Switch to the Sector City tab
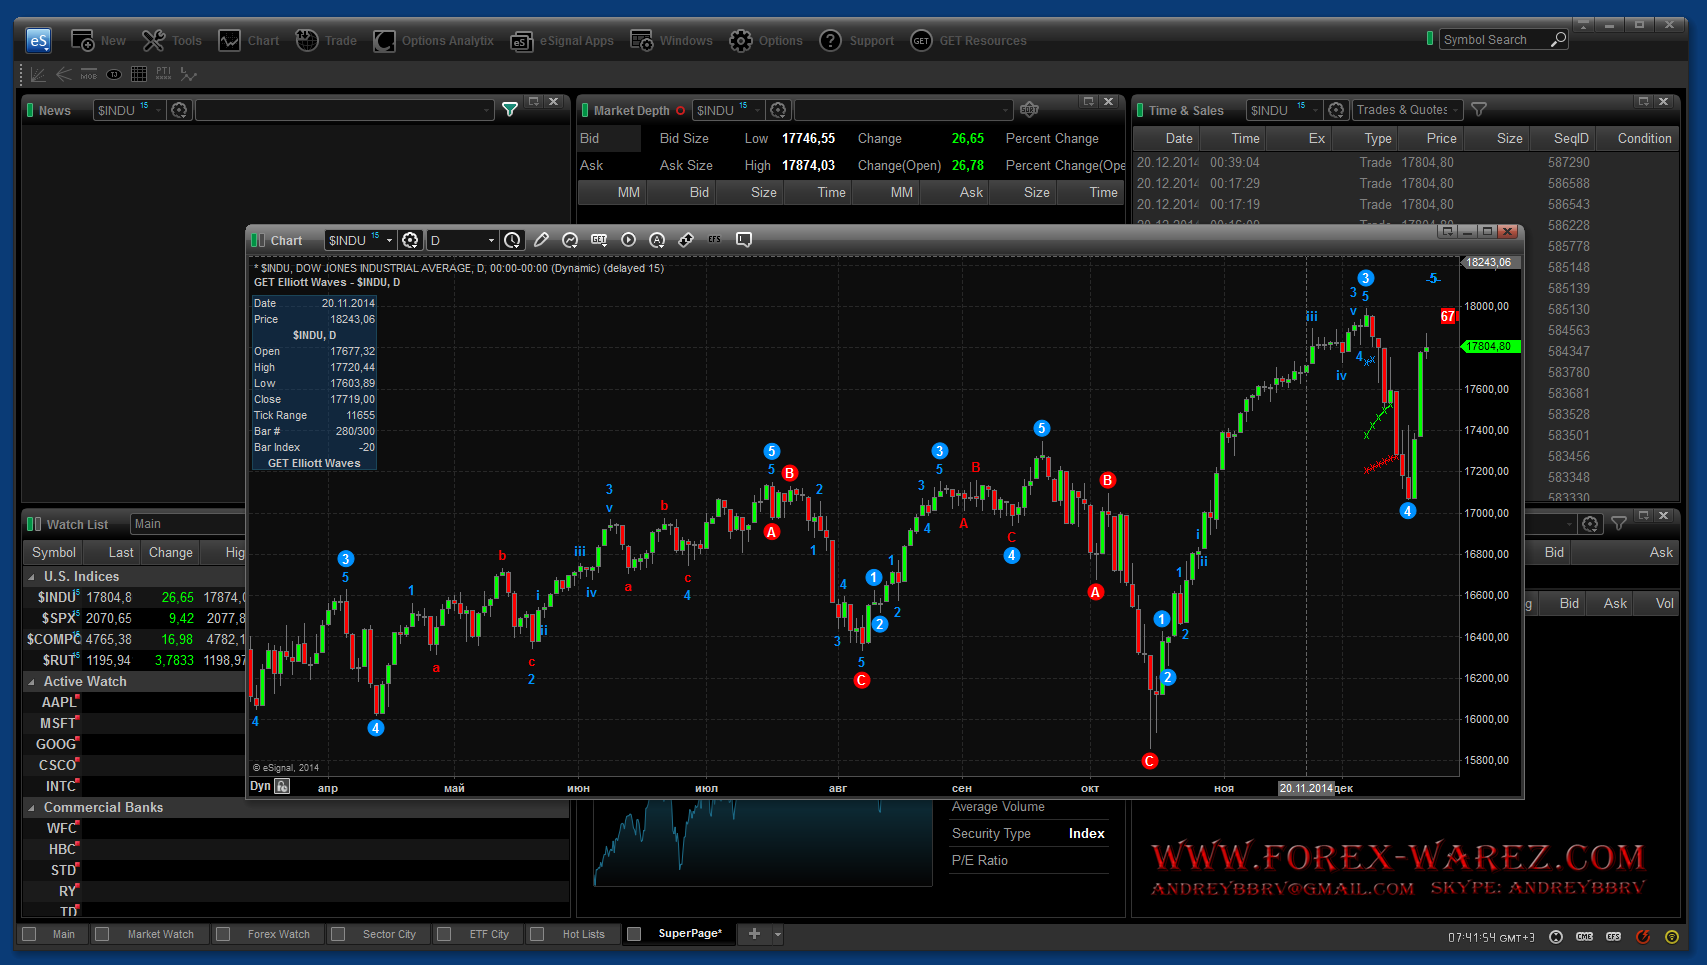Viewport: 1707px width, 965px height. tap(389, 934)
